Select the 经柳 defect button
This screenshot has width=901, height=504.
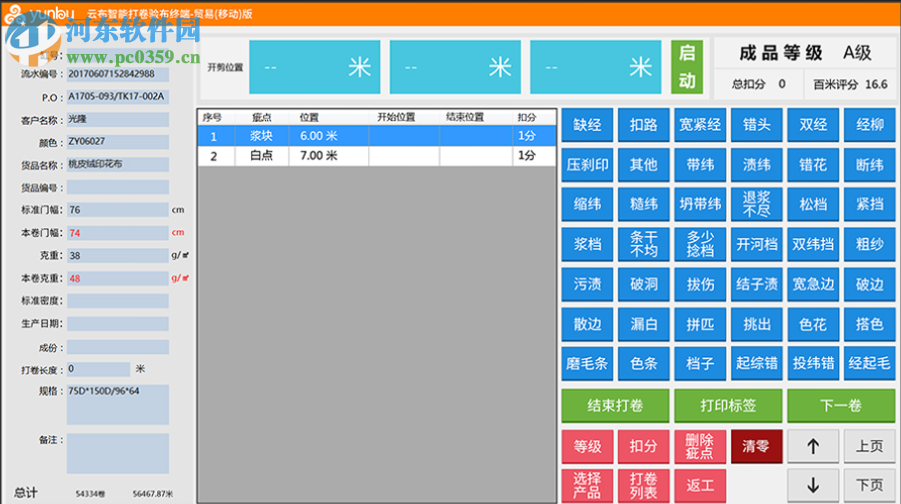point(869,125)
